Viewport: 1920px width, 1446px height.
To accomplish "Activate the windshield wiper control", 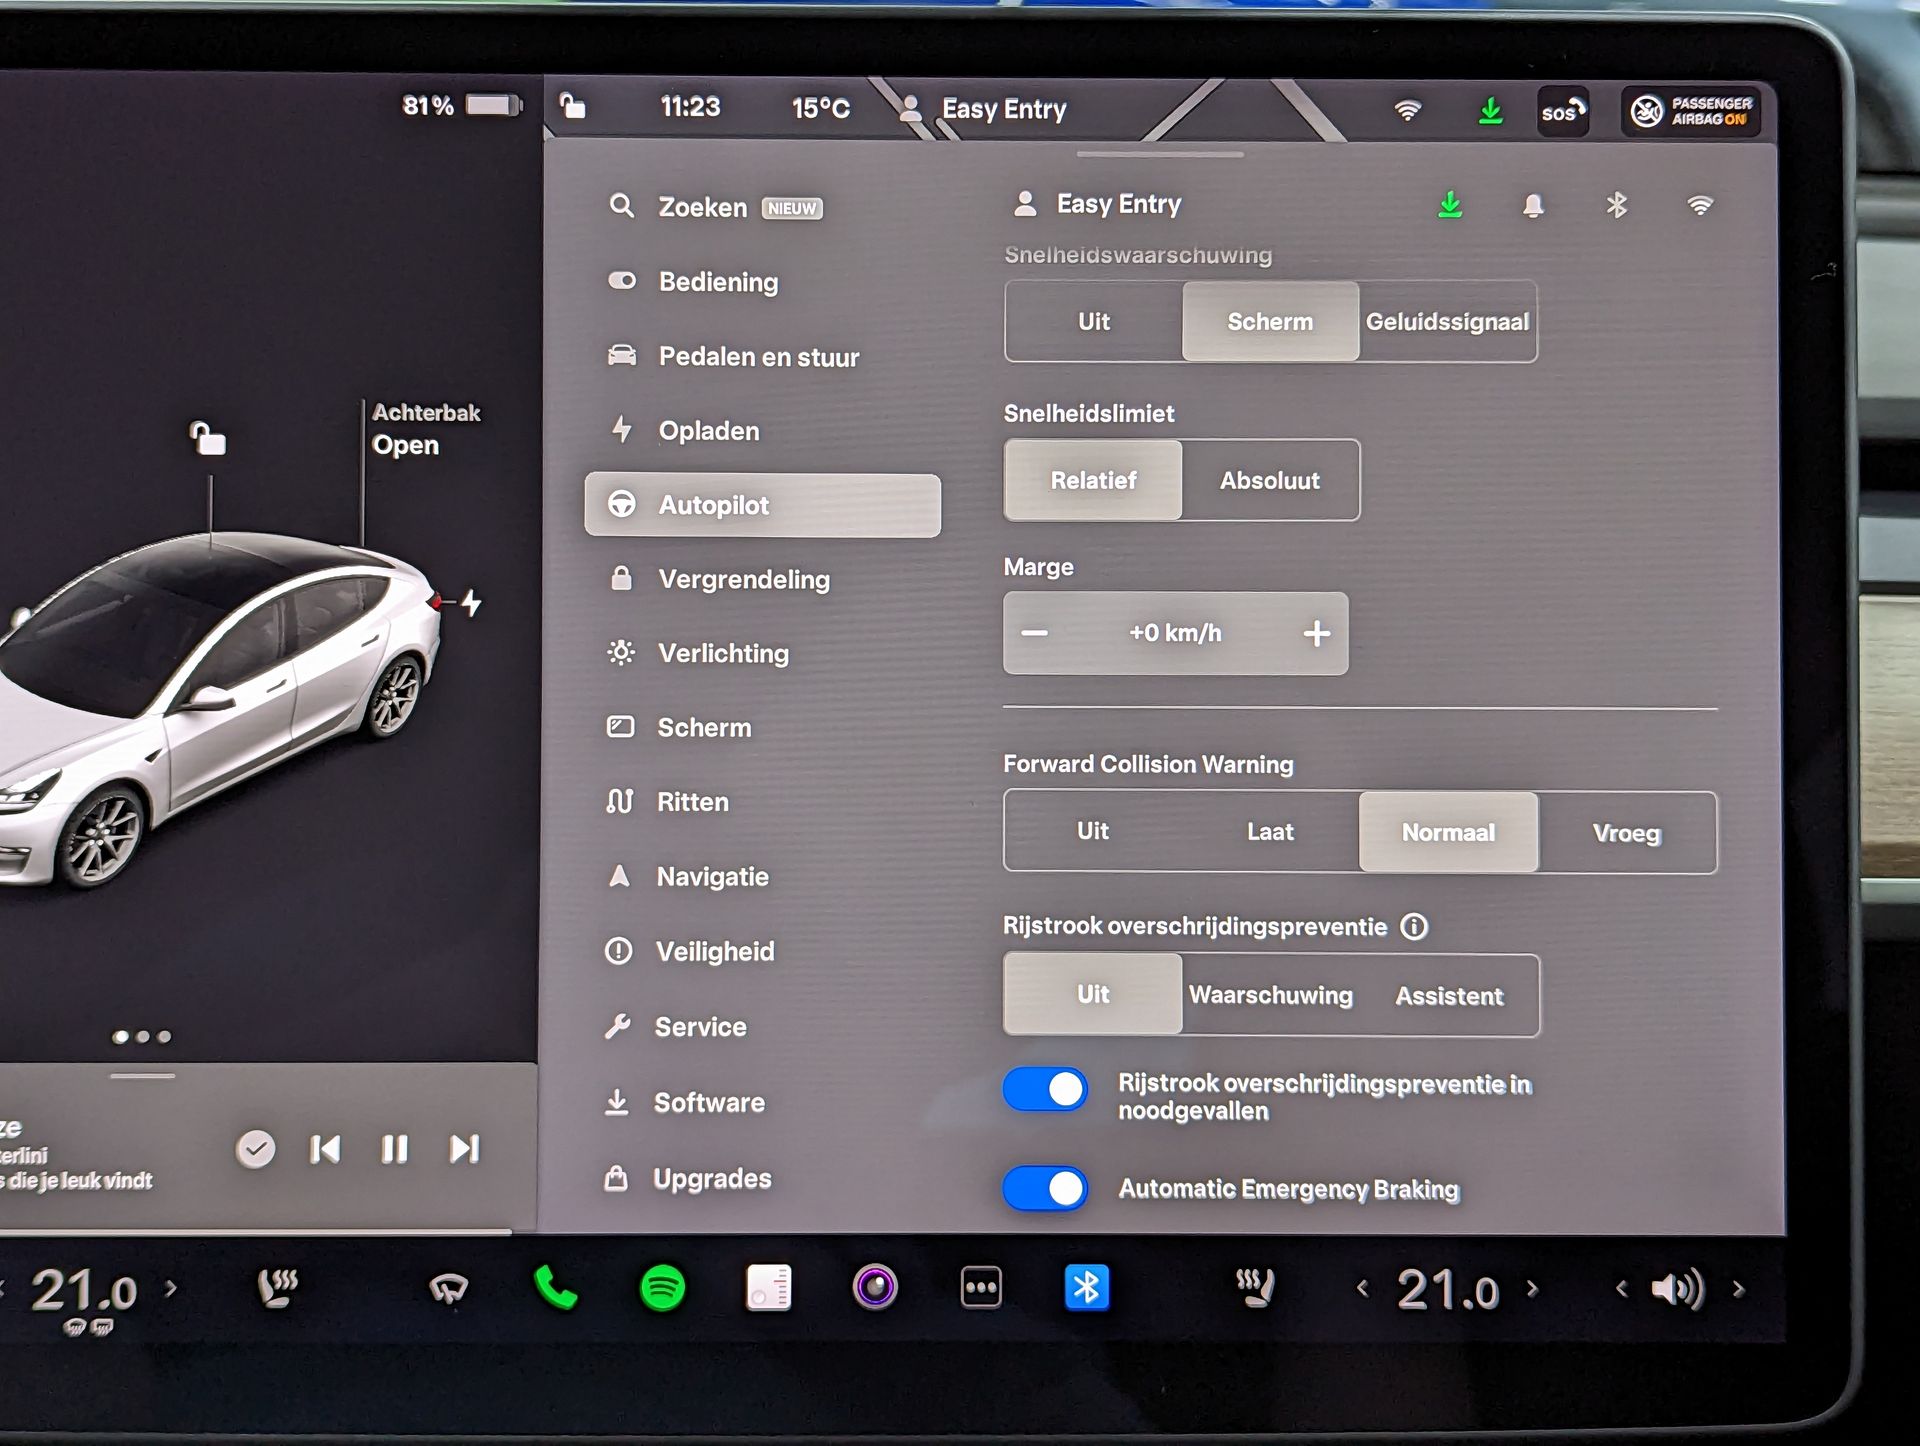I will 448,1289.
